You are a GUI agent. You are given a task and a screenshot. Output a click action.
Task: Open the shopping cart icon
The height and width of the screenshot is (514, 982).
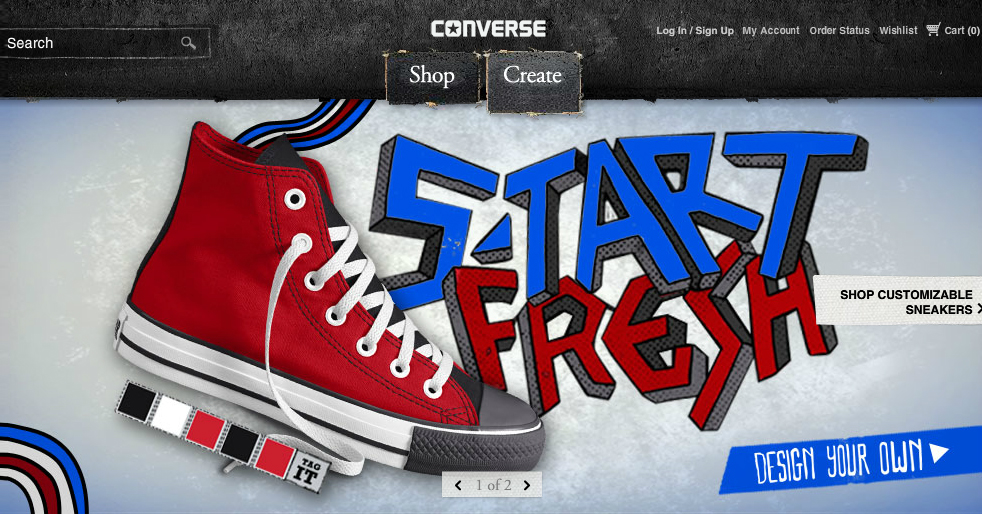tap(933, 29)
